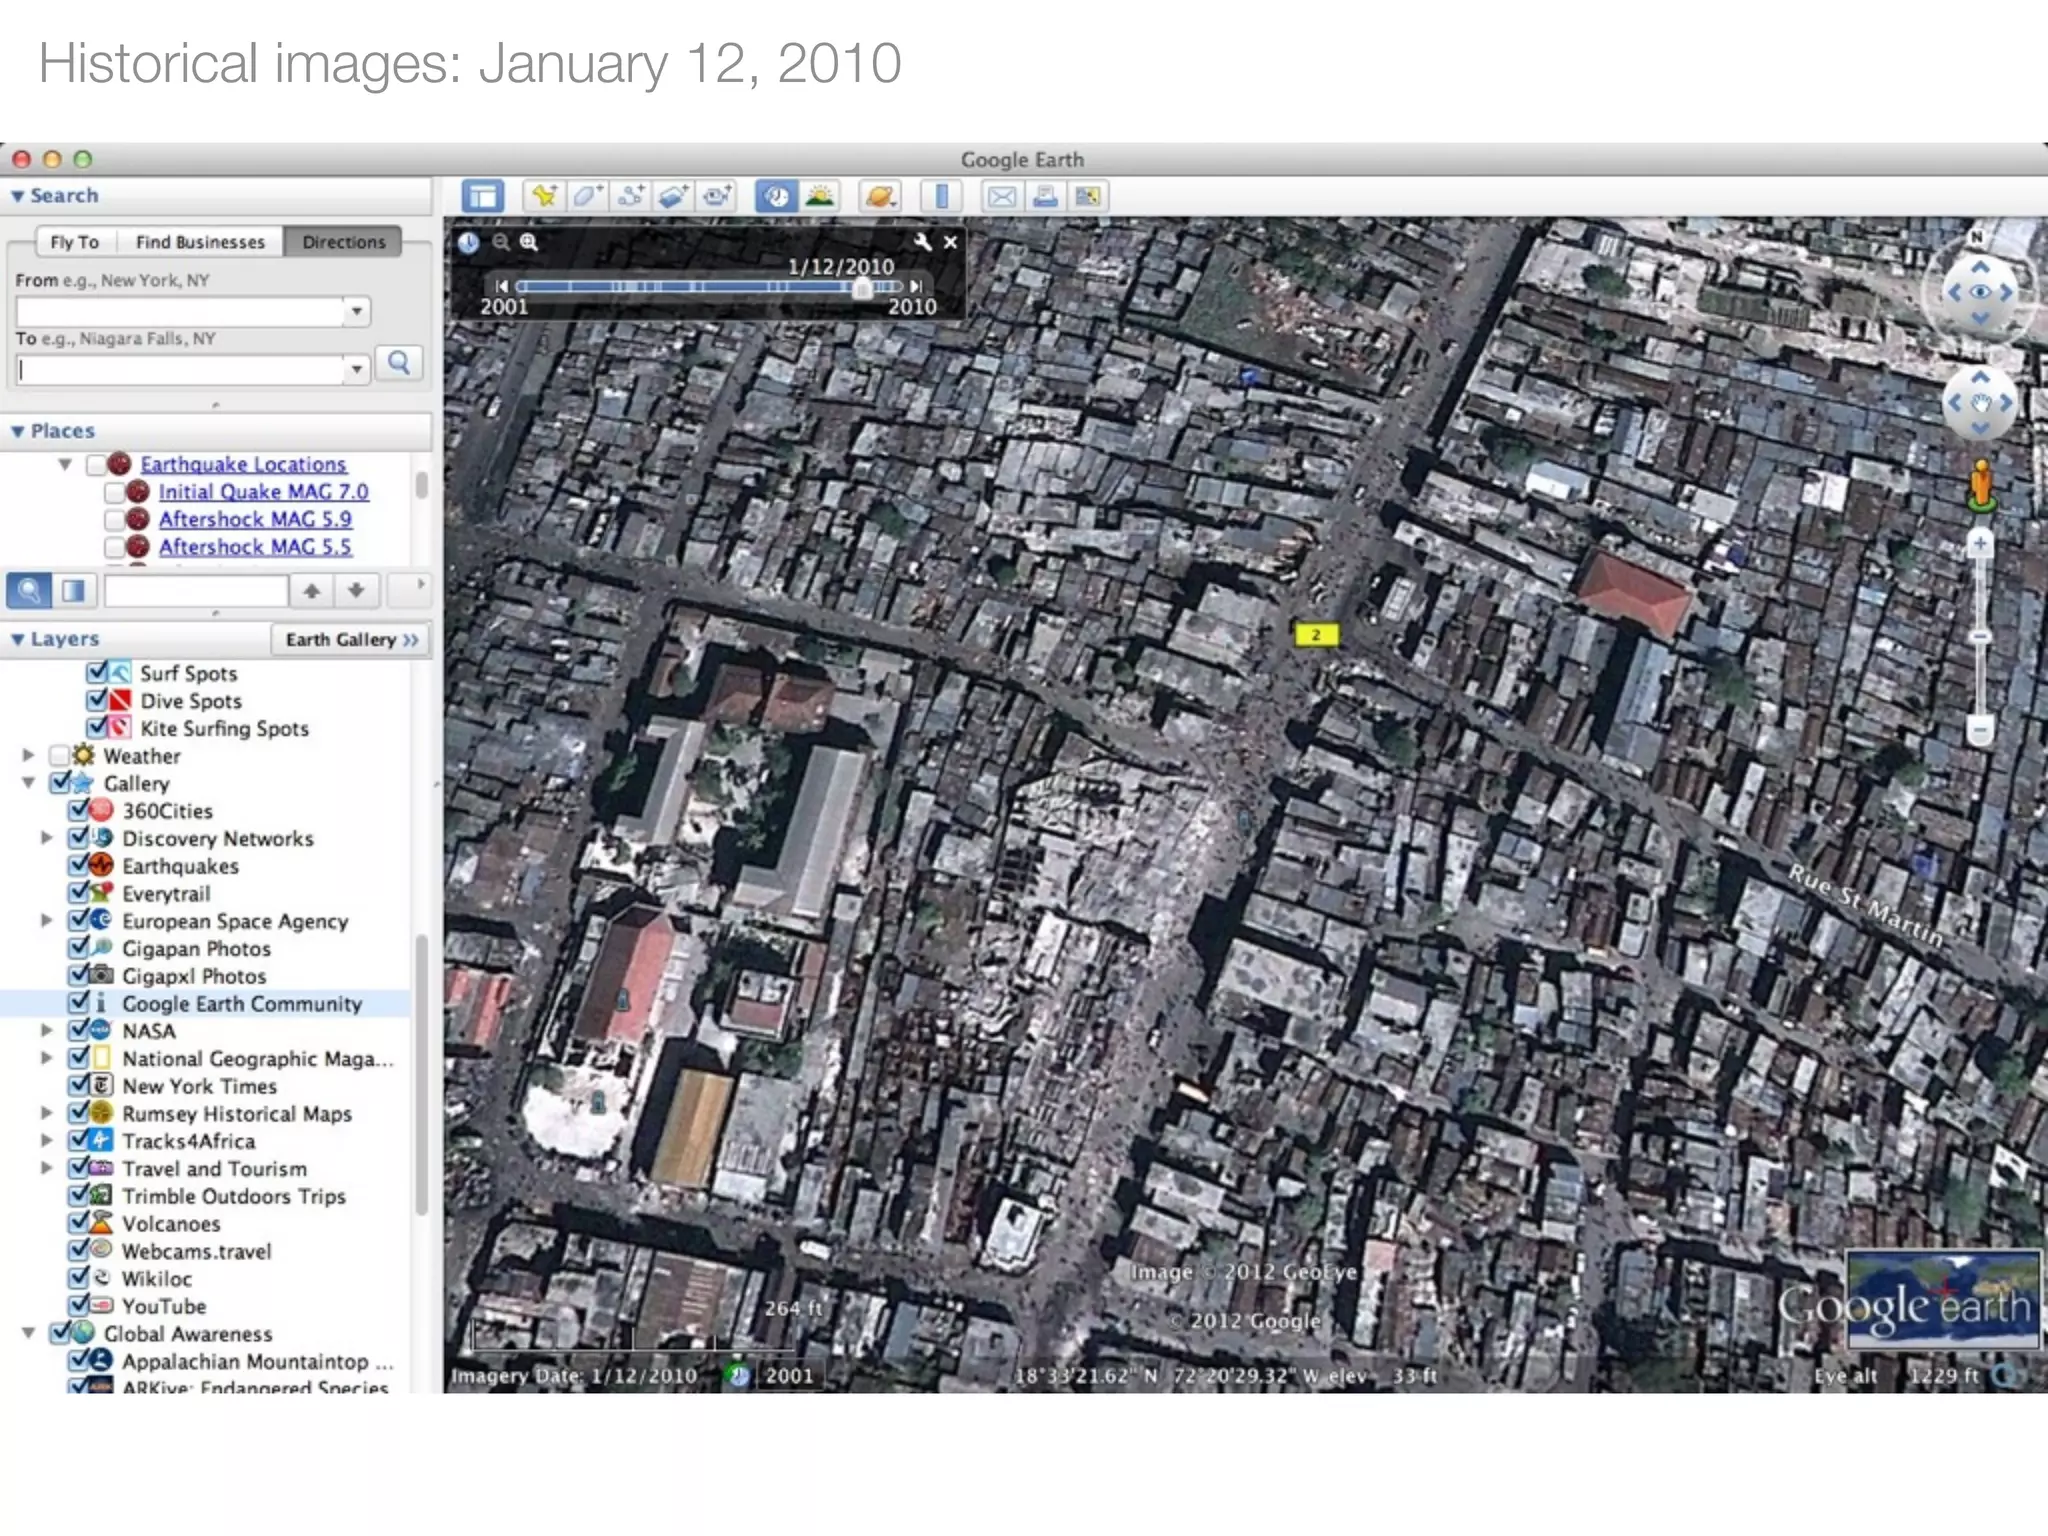Reset north on the look compass ring
Screen dimensions: 2048x1536
(1977, 237)
